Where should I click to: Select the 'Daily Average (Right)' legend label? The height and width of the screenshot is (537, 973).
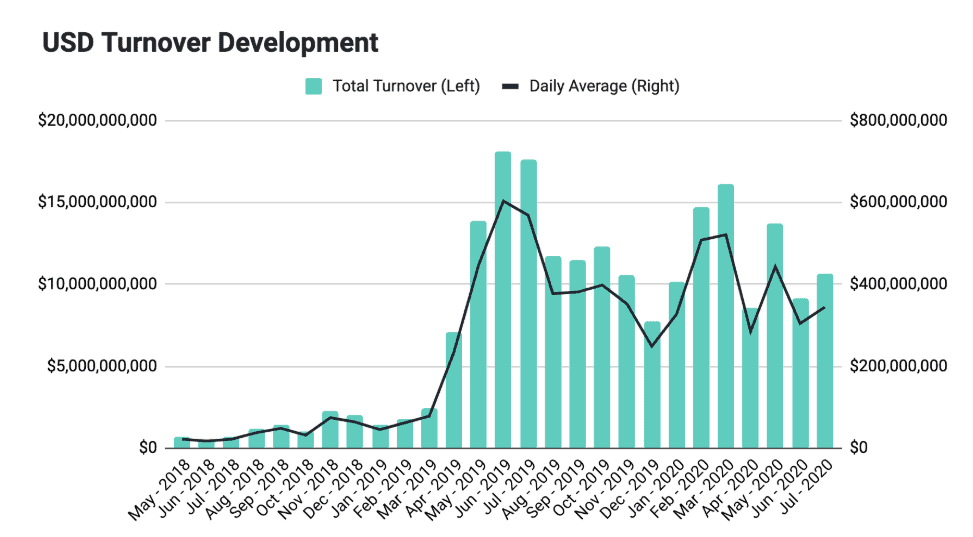(604, 87)
